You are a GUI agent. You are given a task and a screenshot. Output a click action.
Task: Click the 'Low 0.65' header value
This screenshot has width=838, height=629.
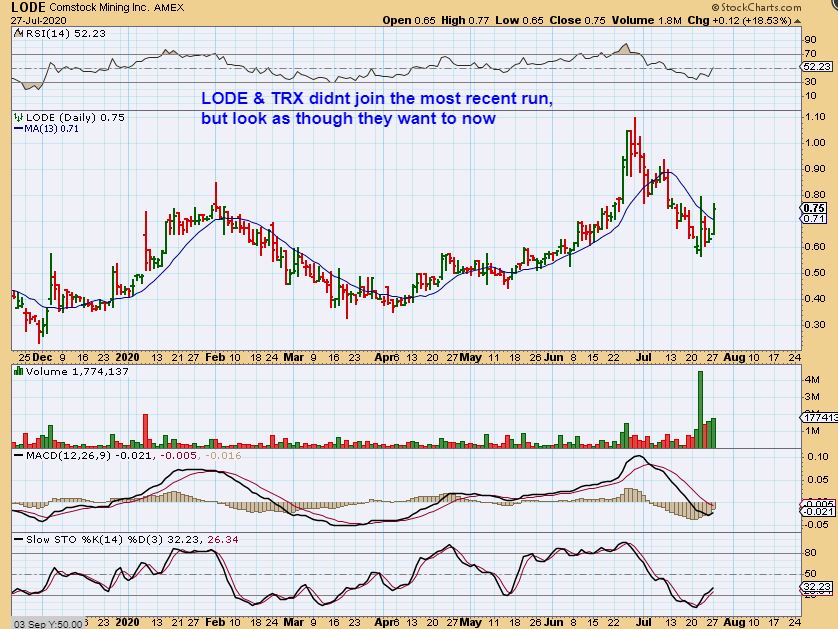point(519,21)
